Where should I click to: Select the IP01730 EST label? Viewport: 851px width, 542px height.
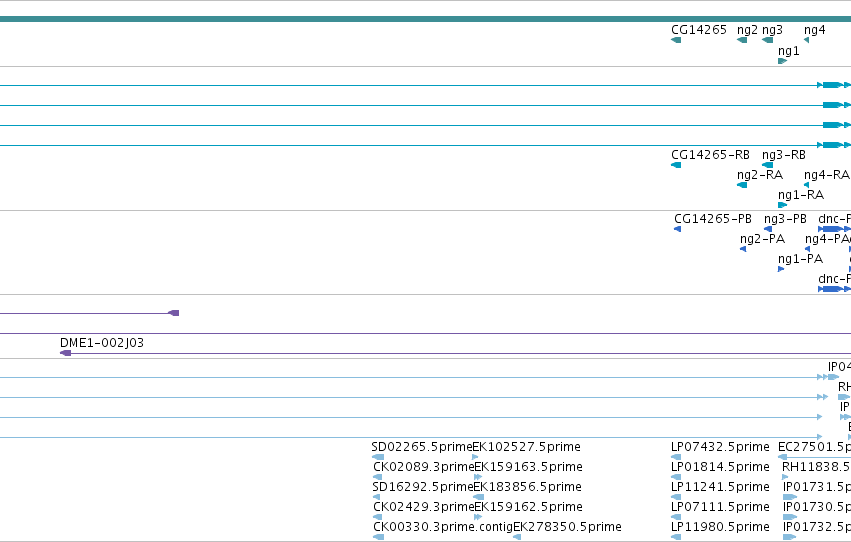[x=817, y=507]
